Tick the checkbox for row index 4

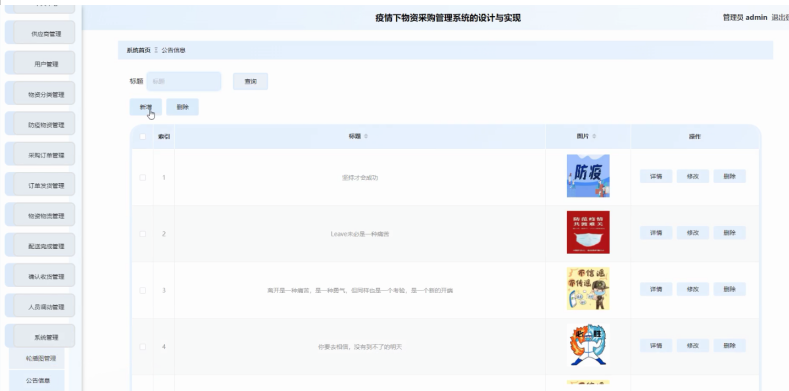142,347
